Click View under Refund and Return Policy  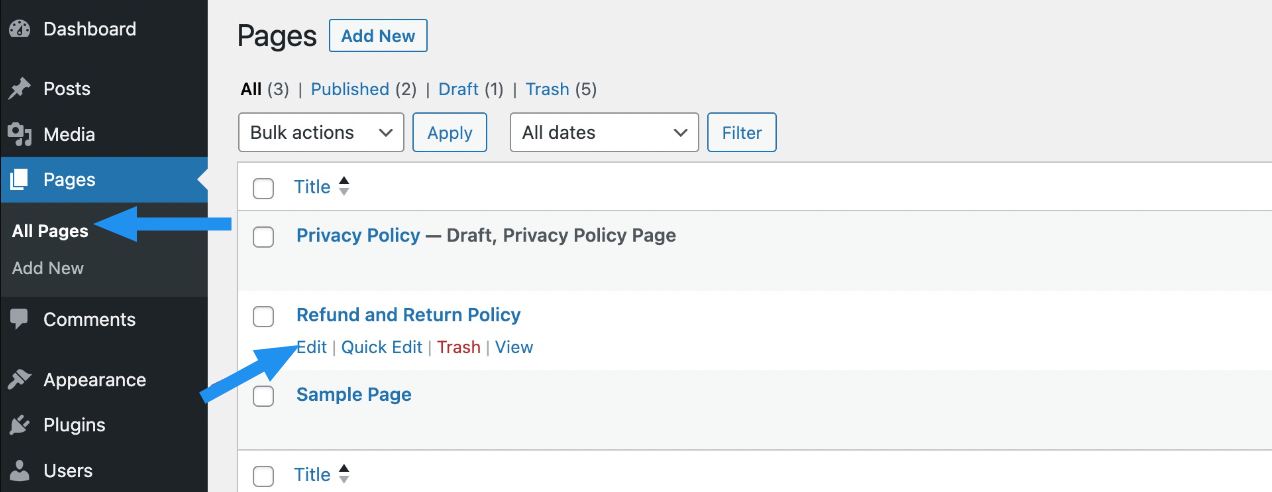click(514, 347)
